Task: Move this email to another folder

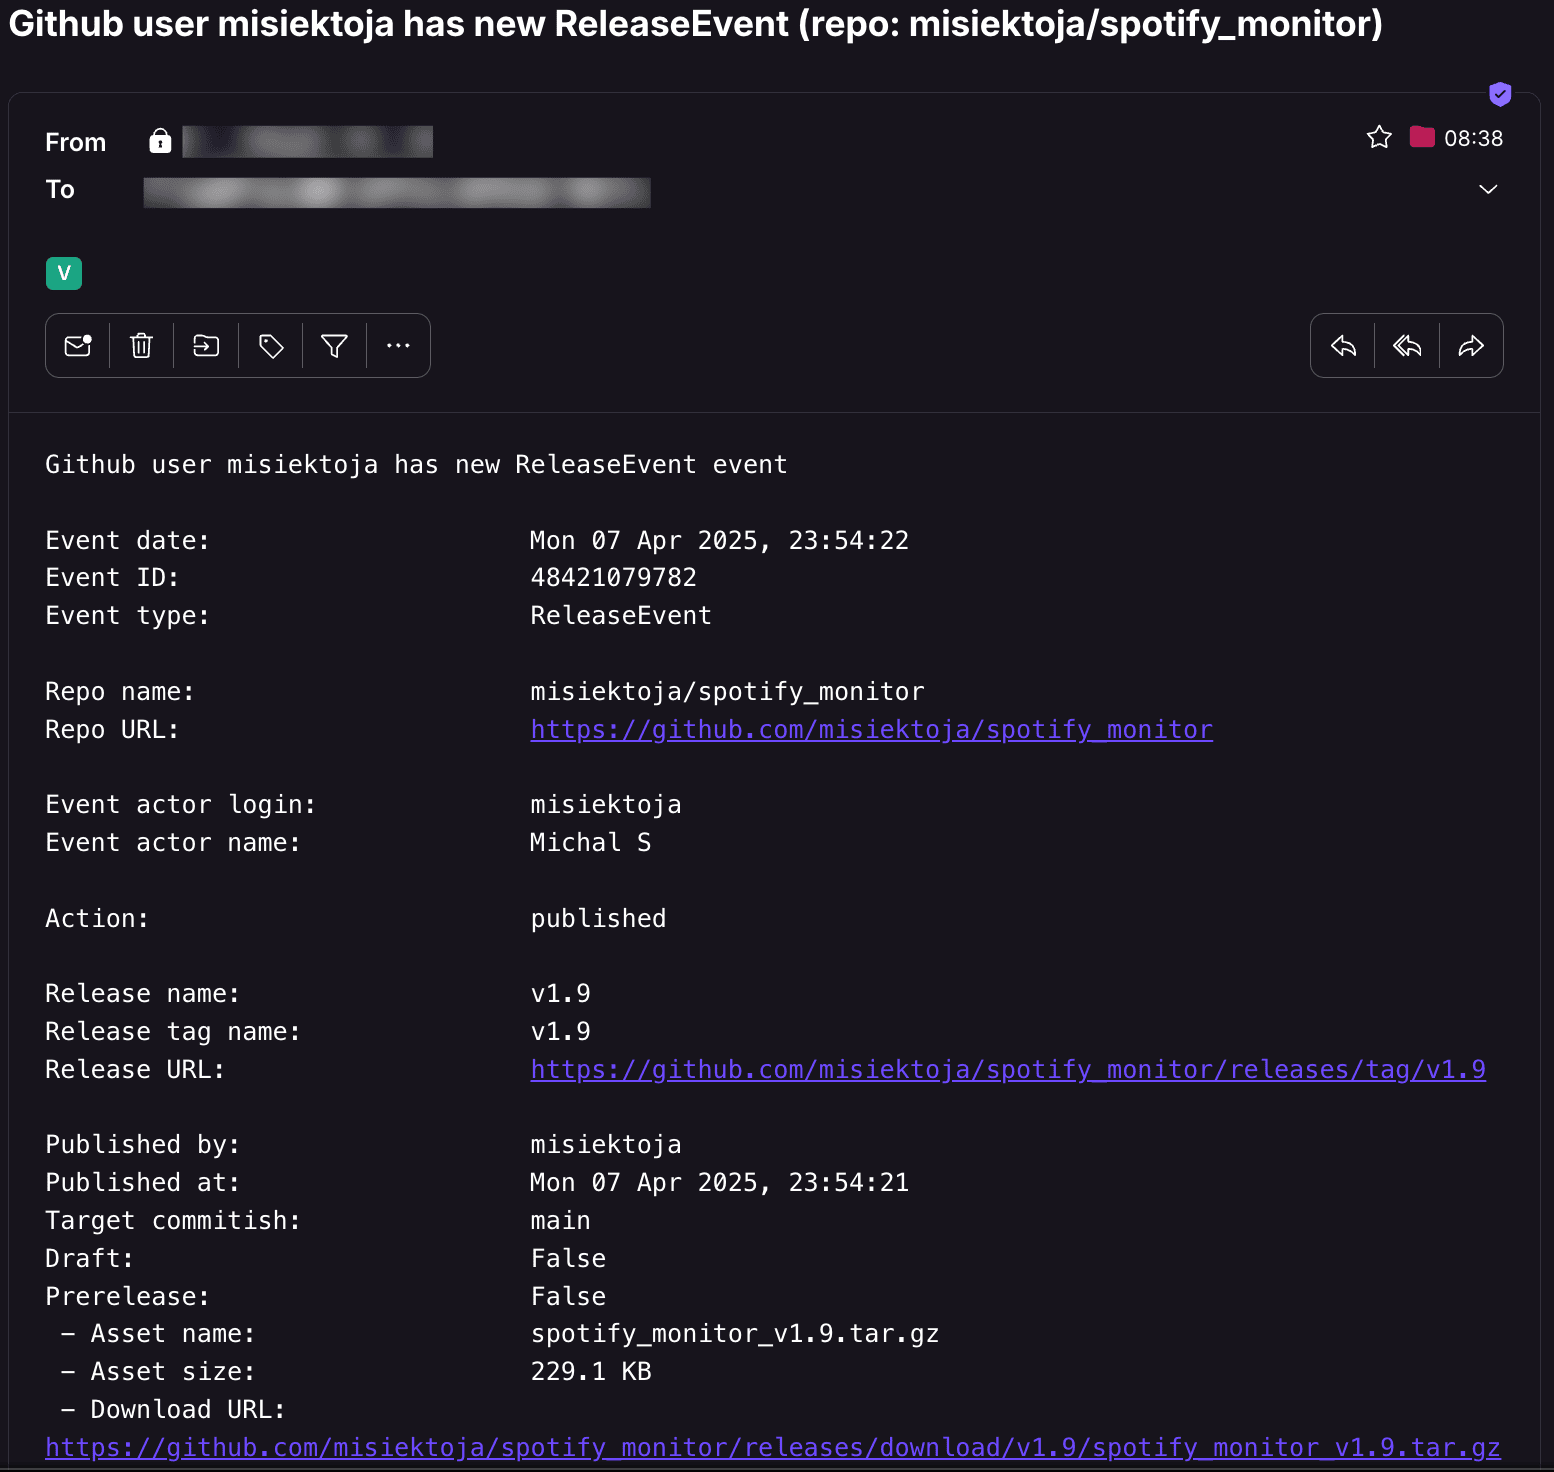Action: (205, 345)
